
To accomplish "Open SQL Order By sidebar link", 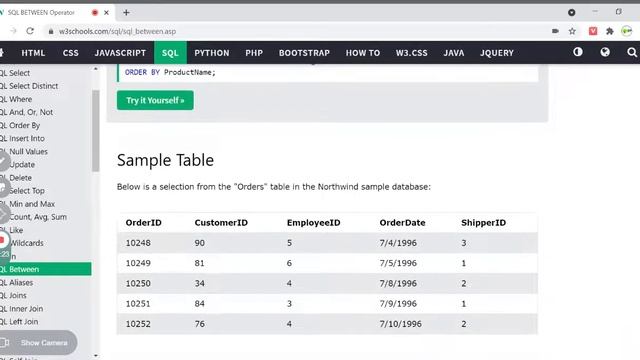I will coord(20,125).
